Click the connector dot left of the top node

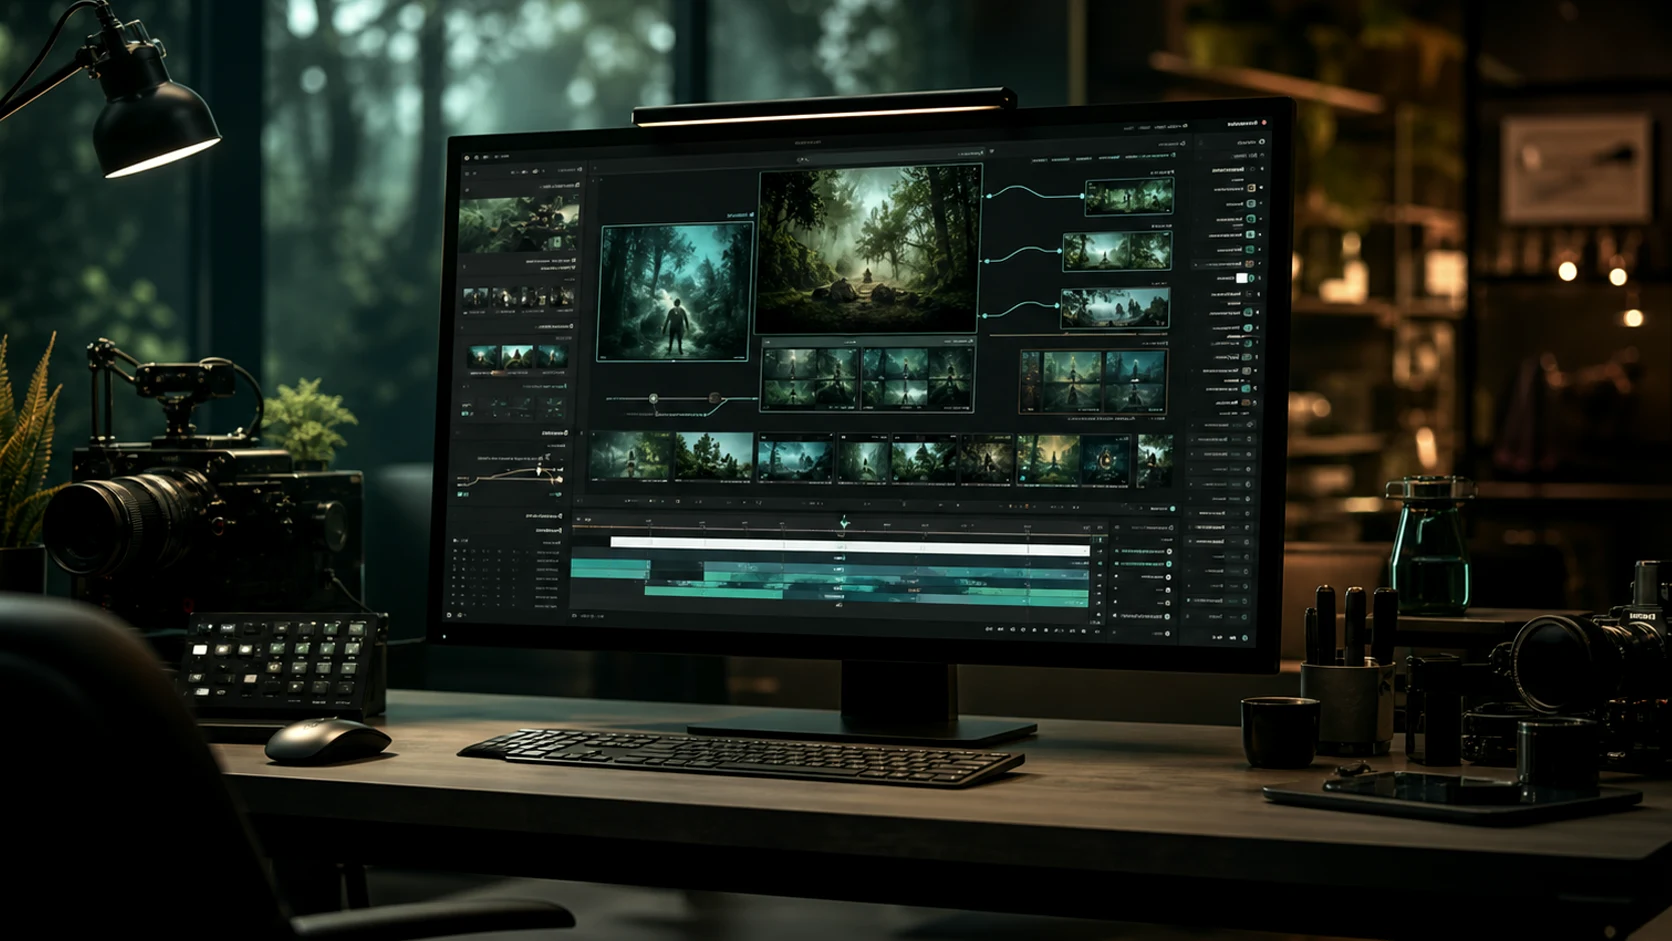(x=989, y=196)
